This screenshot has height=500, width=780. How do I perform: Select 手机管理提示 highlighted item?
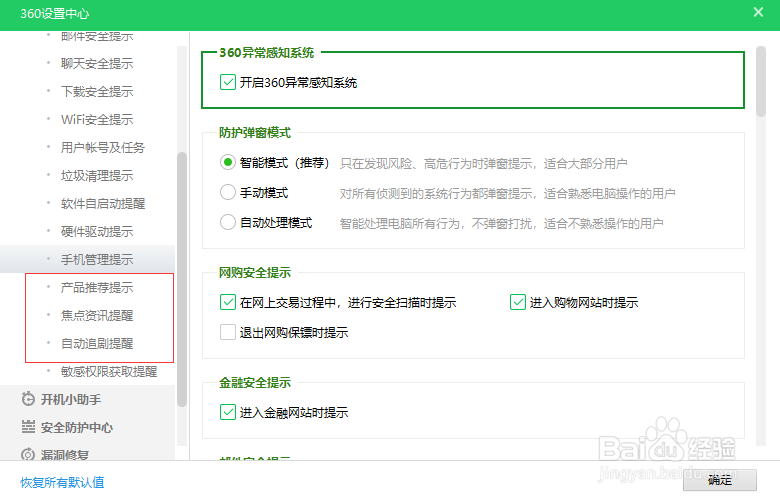tap(88, 259)
